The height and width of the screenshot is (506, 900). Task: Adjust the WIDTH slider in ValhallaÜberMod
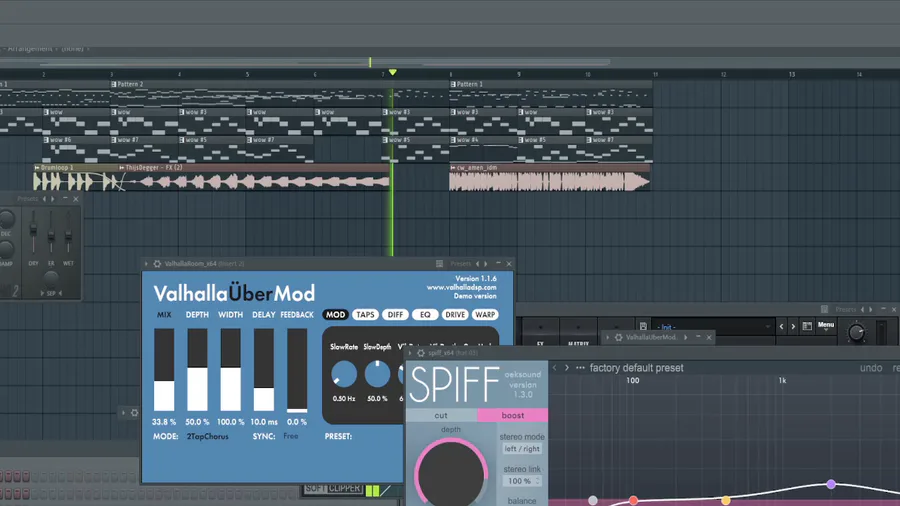pos(231,370)
